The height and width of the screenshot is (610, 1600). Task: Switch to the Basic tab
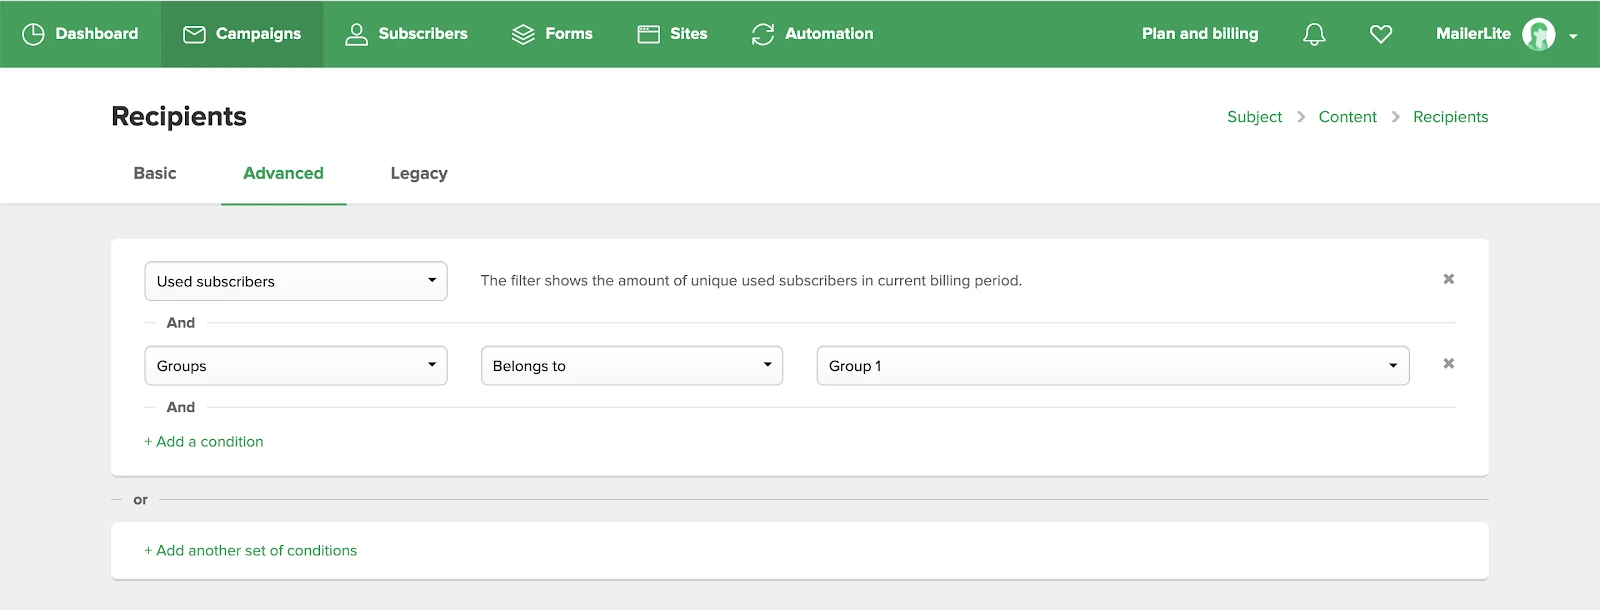click(155, 173)
